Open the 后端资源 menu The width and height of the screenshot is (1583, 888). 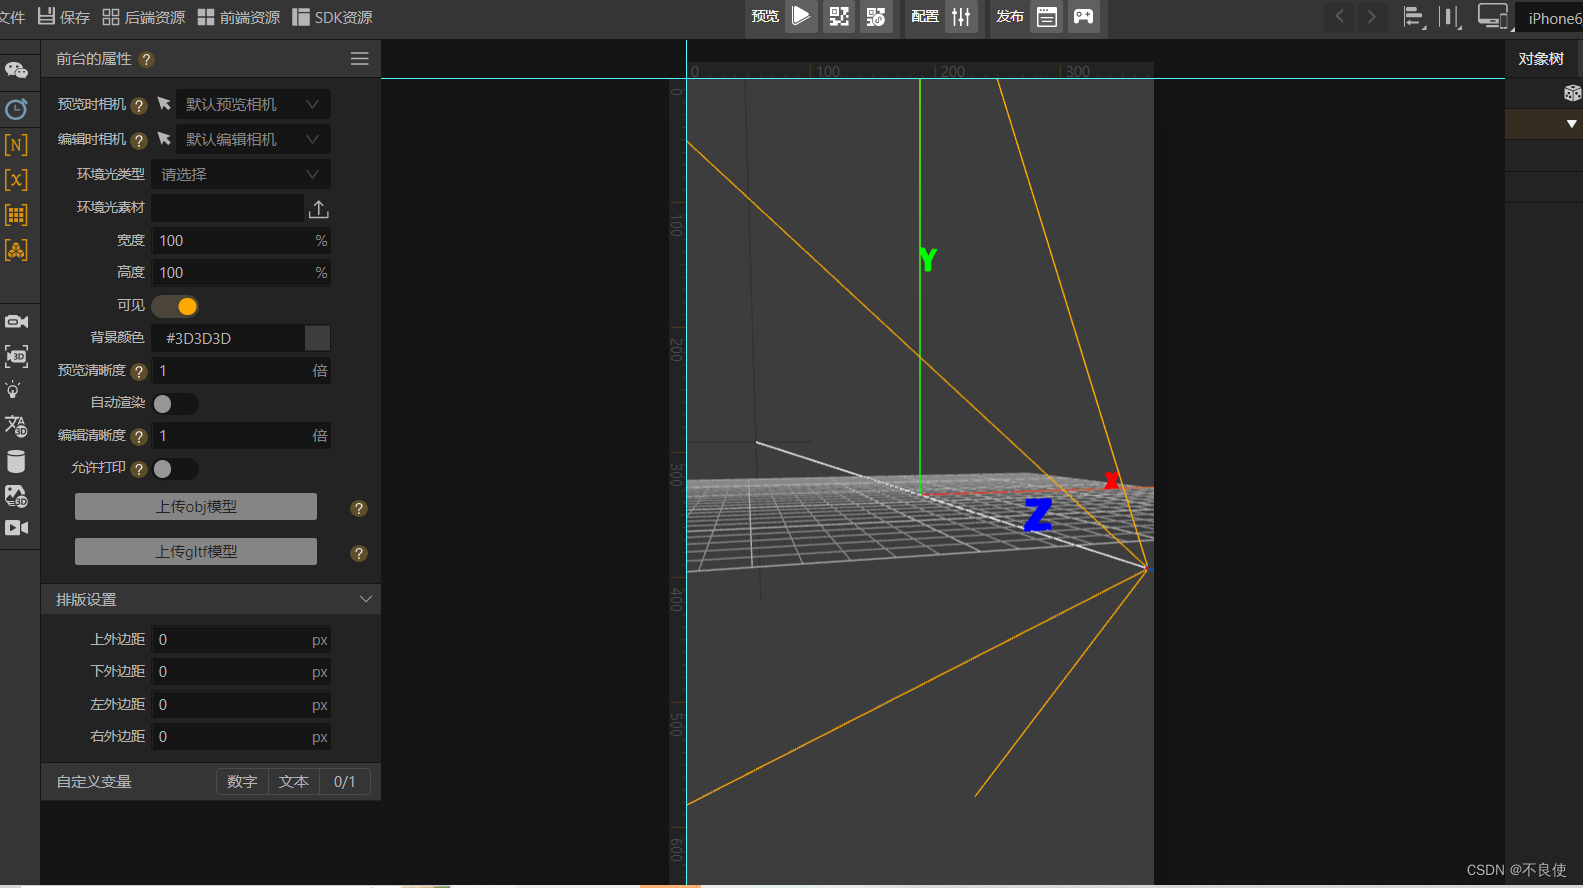pos(144,17)
